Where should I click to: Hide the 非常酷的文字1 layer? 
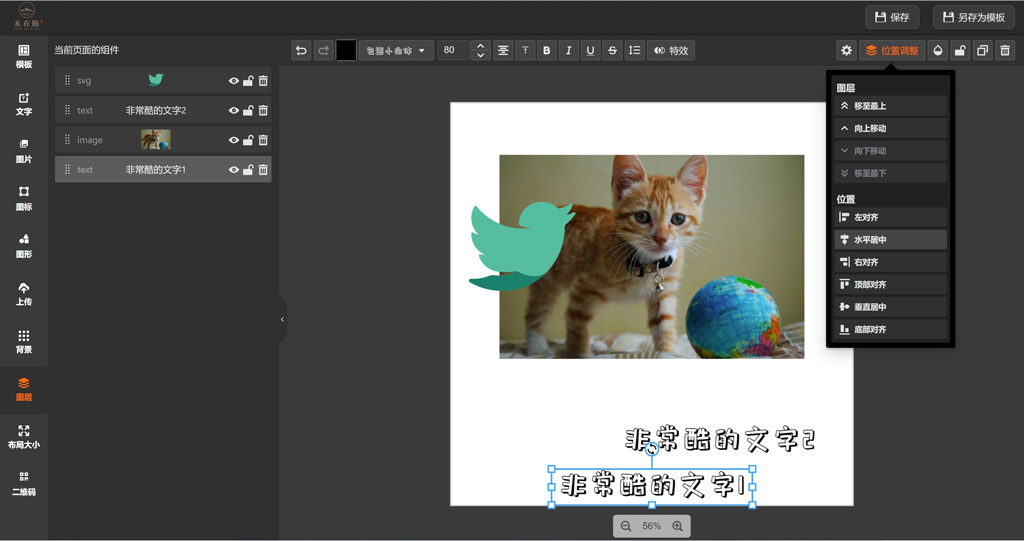[x=234, y=170]
